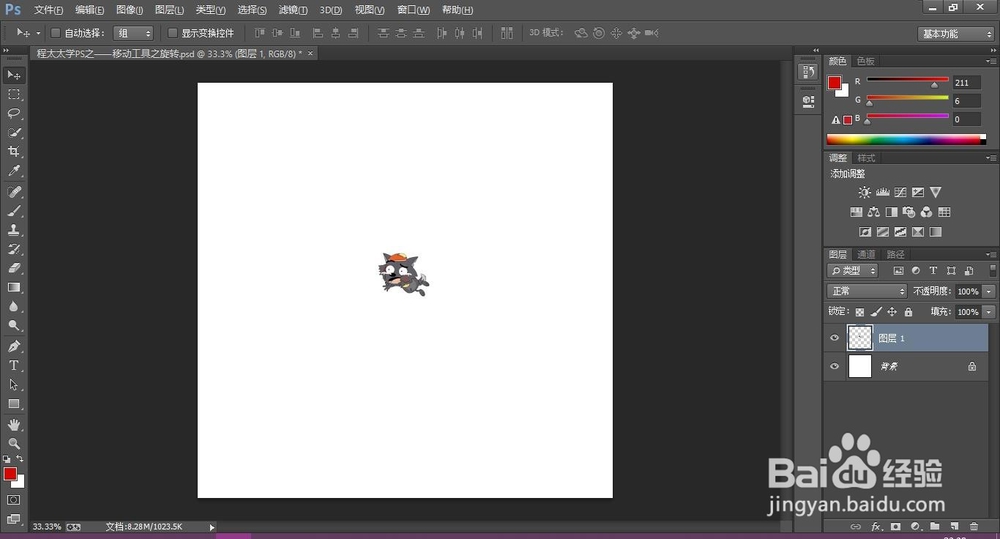Hide 图层 1 with eye icon
The image size is (1000, 539).
834,338
